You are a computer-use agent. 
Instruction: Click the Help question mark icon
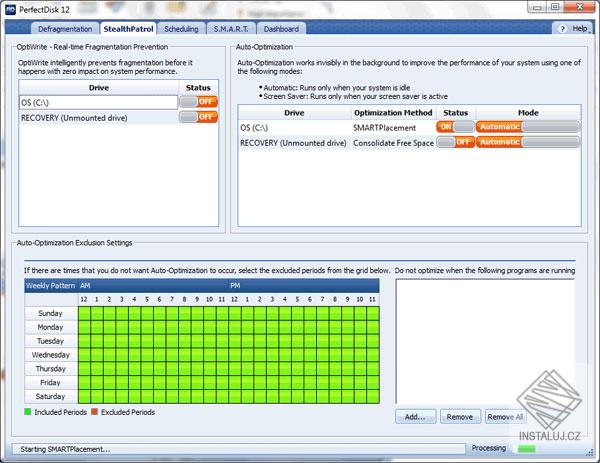[562, 29]
